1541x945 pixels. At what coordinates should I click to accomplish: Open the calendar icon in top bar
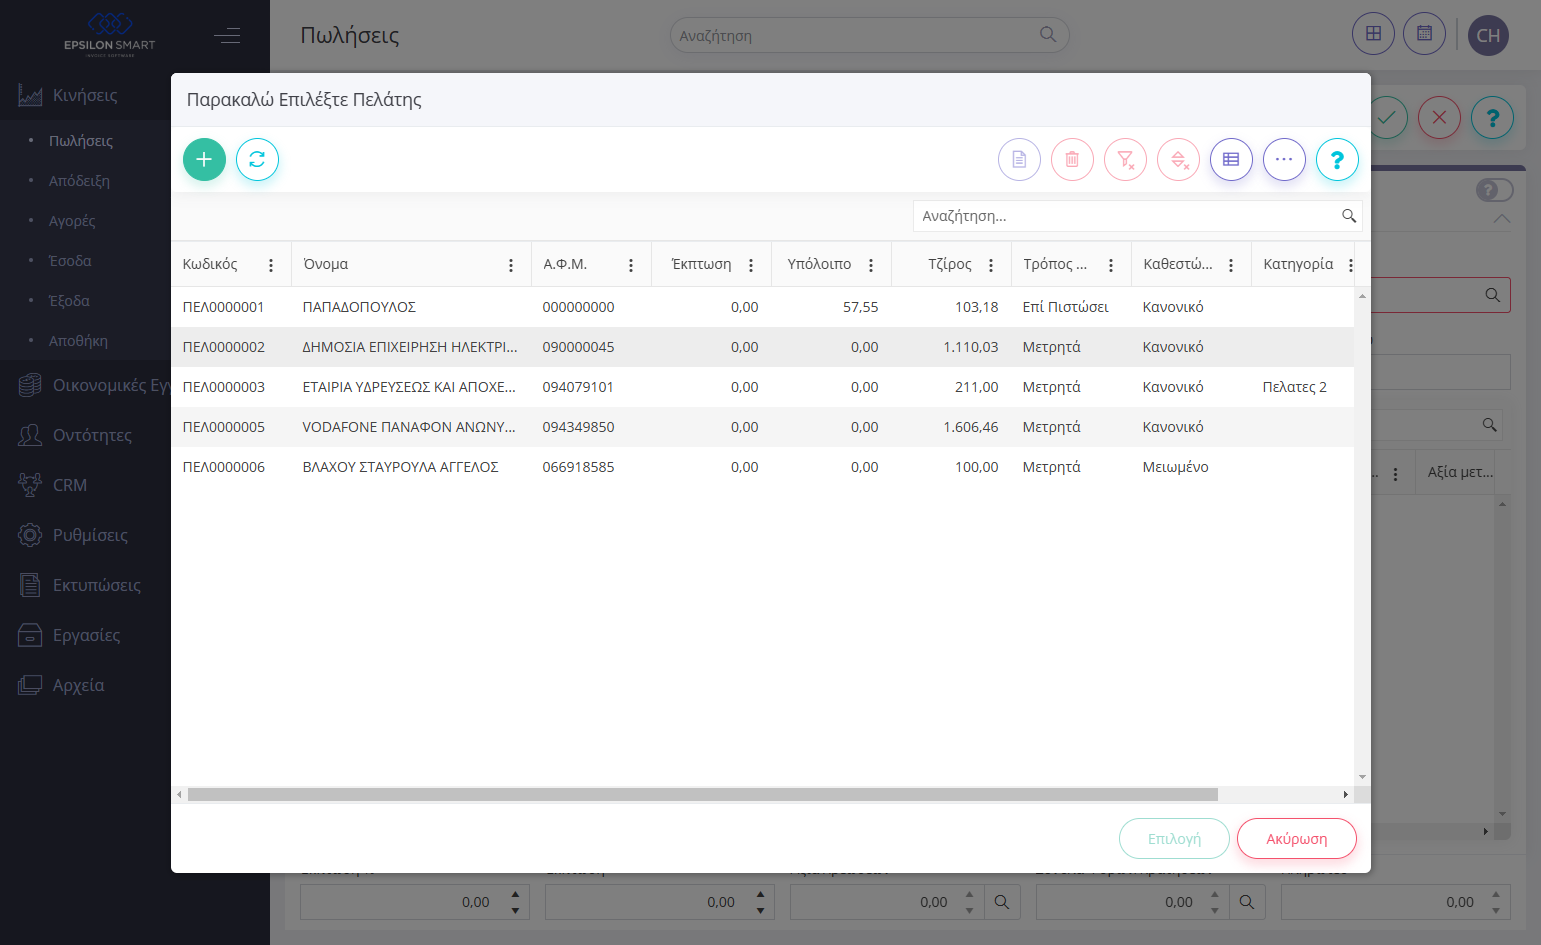tap(1424, 34)
